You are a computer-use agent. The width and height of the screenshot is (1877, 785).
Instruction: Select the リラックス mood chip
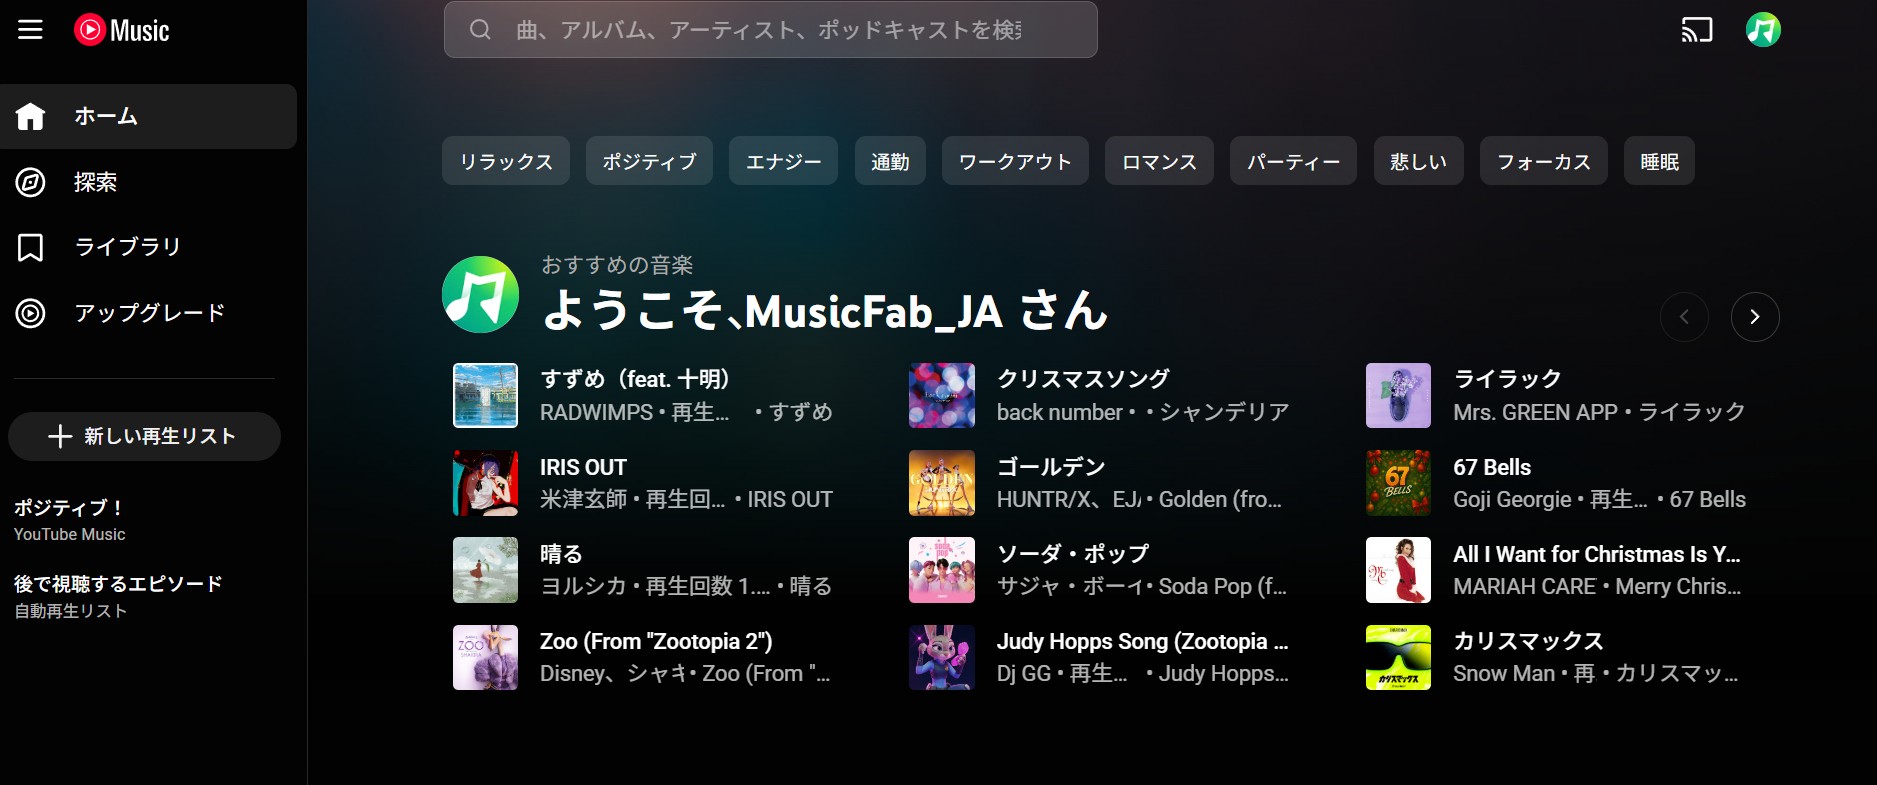tap(506, 161)
